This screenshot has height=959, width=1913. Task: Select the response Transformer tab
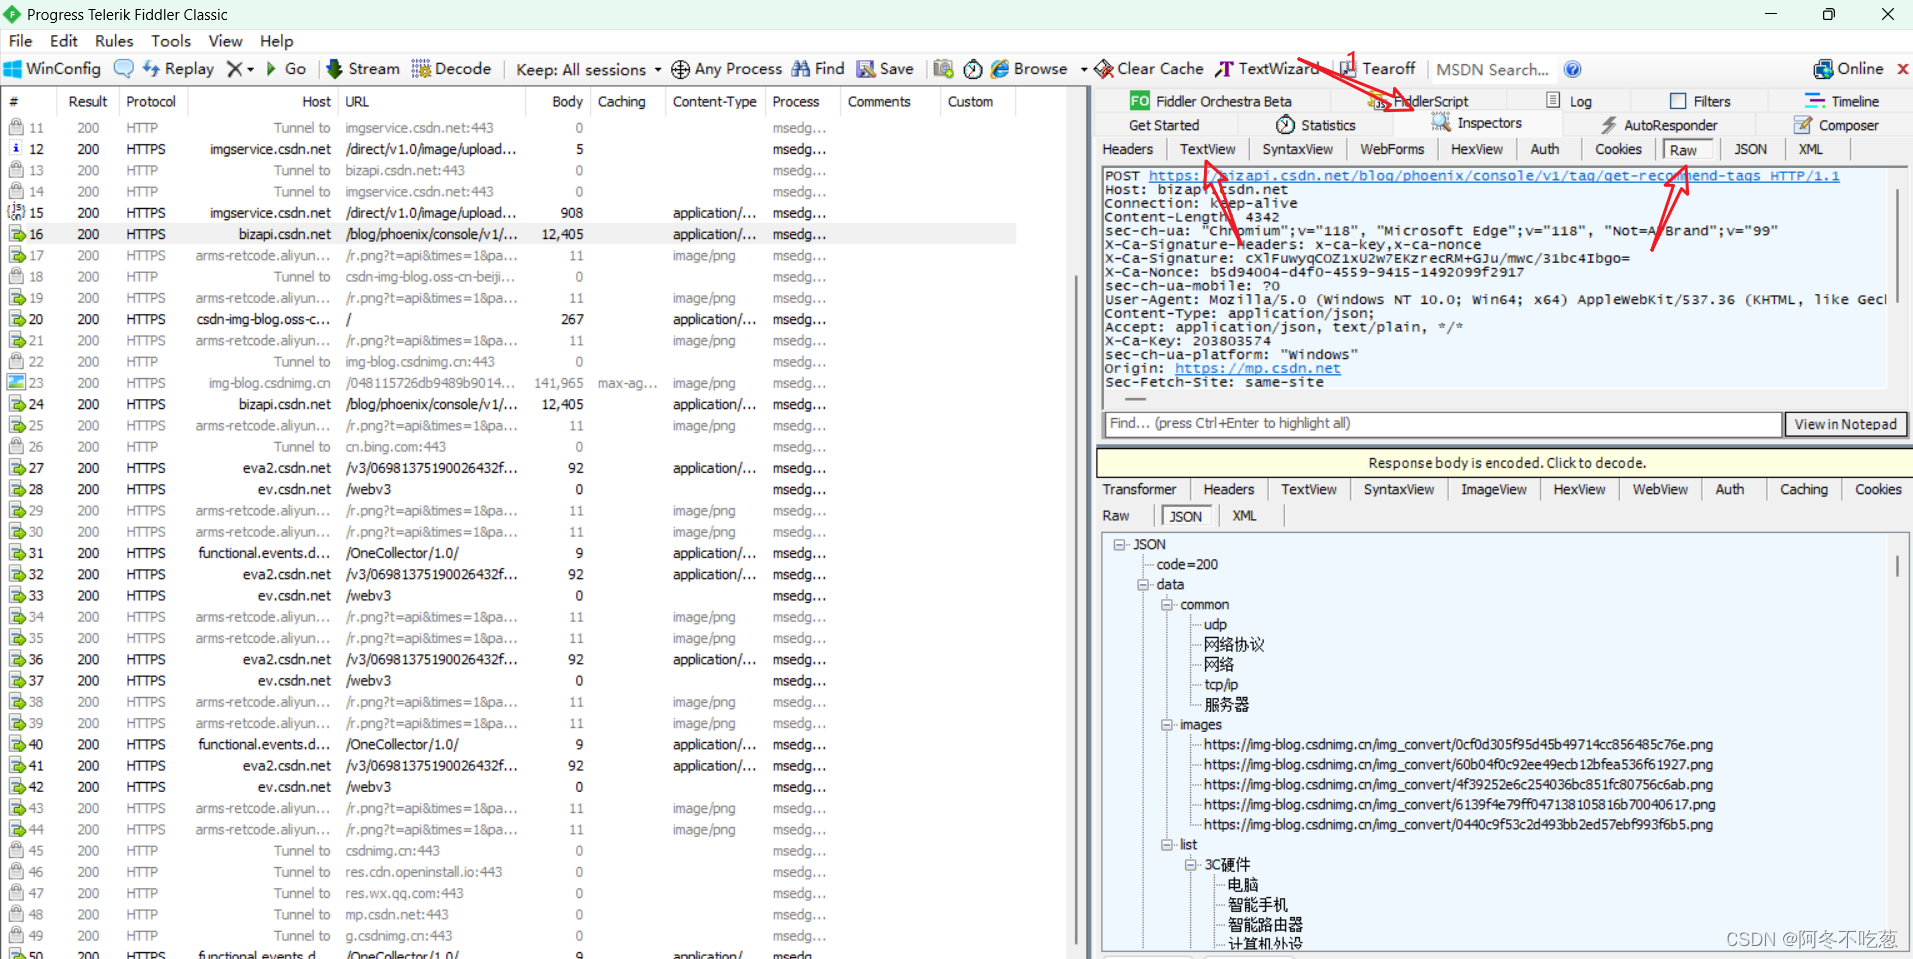1139,489
